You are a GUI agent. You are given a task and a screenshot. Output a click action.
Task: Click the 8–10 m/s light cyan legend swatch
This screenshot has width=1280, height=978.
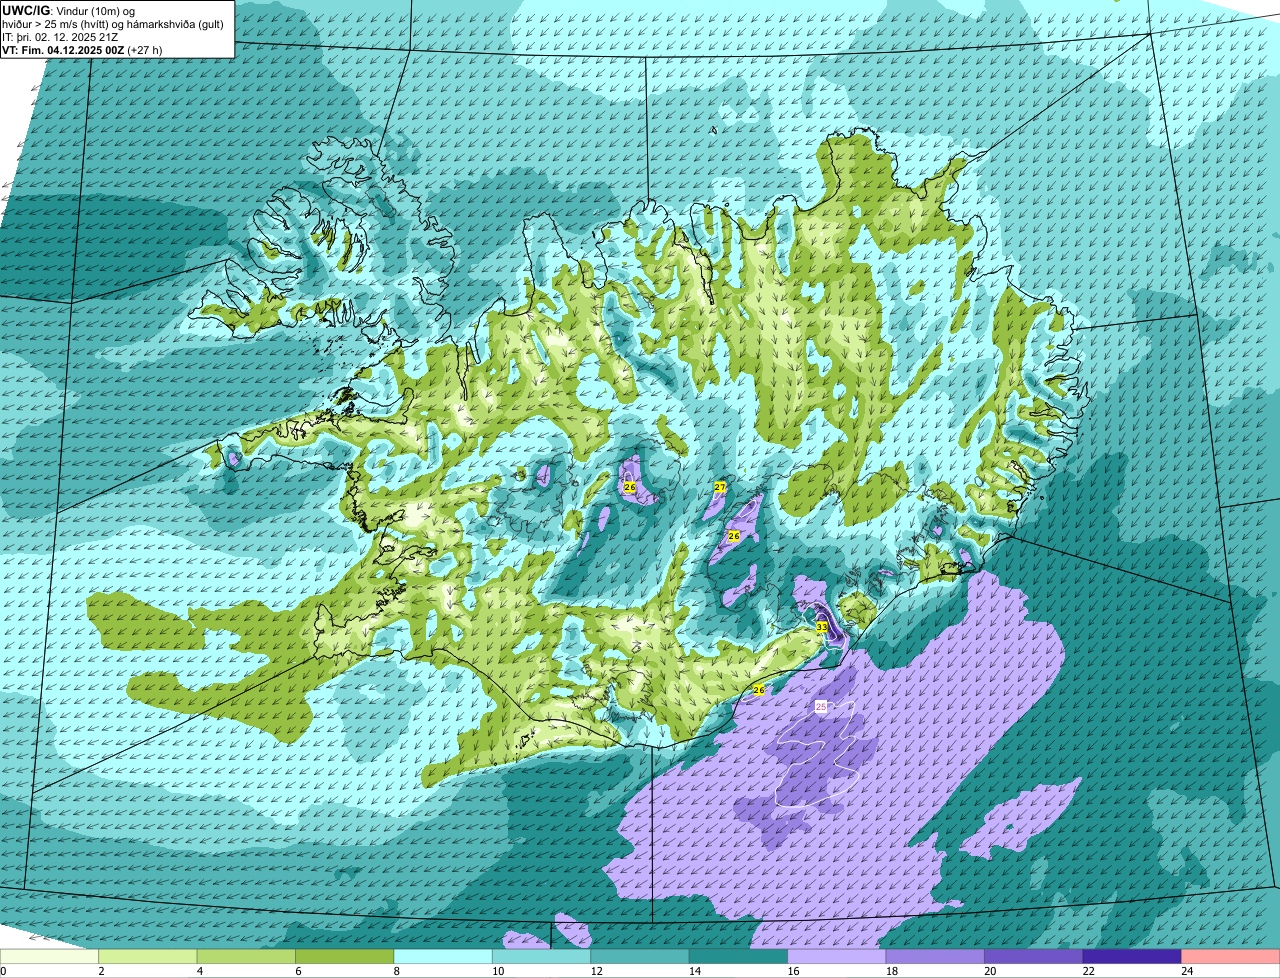click(x=443, y=956)
